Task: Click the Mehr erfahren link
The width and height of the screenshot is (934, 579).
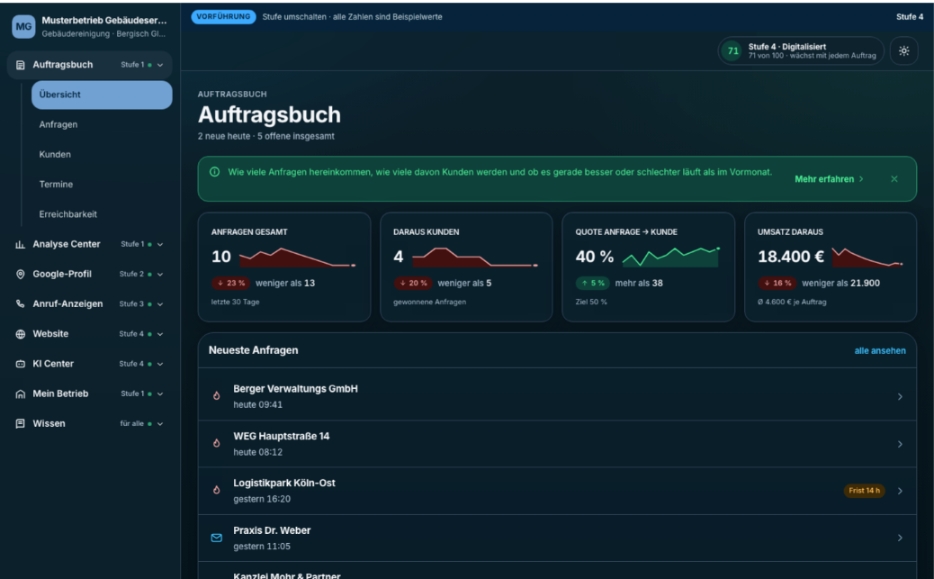Action: point(829,179)
